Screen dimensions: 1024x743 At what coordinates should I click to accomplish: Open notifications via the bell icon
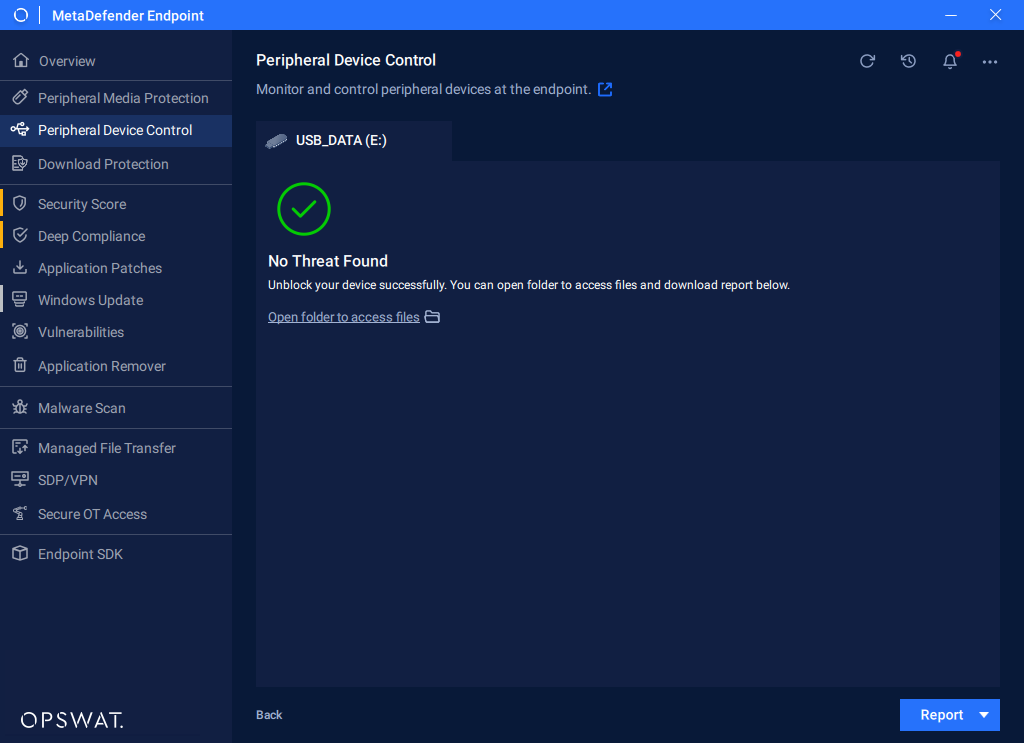(950, 61)
